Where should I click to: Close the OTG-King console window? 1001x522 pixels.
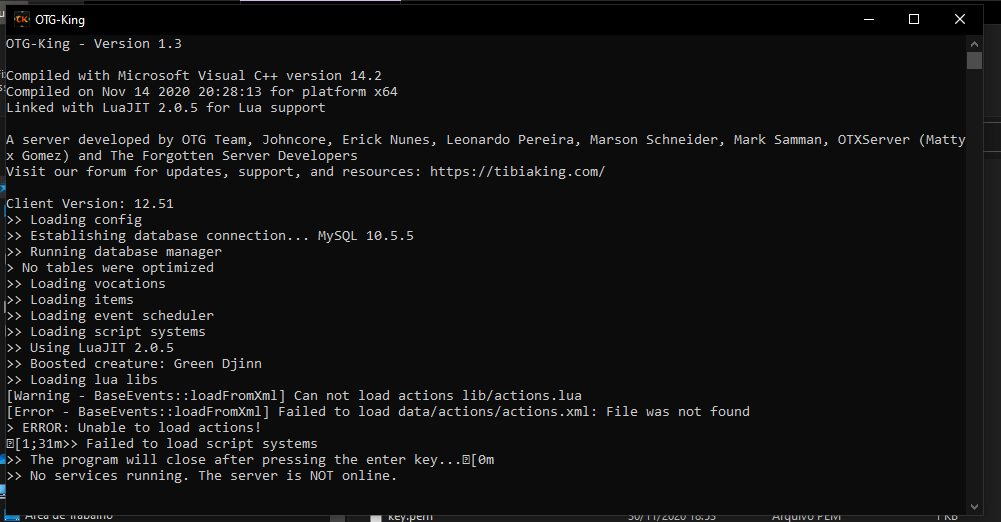pyautogui.click(x=960, y=19)
